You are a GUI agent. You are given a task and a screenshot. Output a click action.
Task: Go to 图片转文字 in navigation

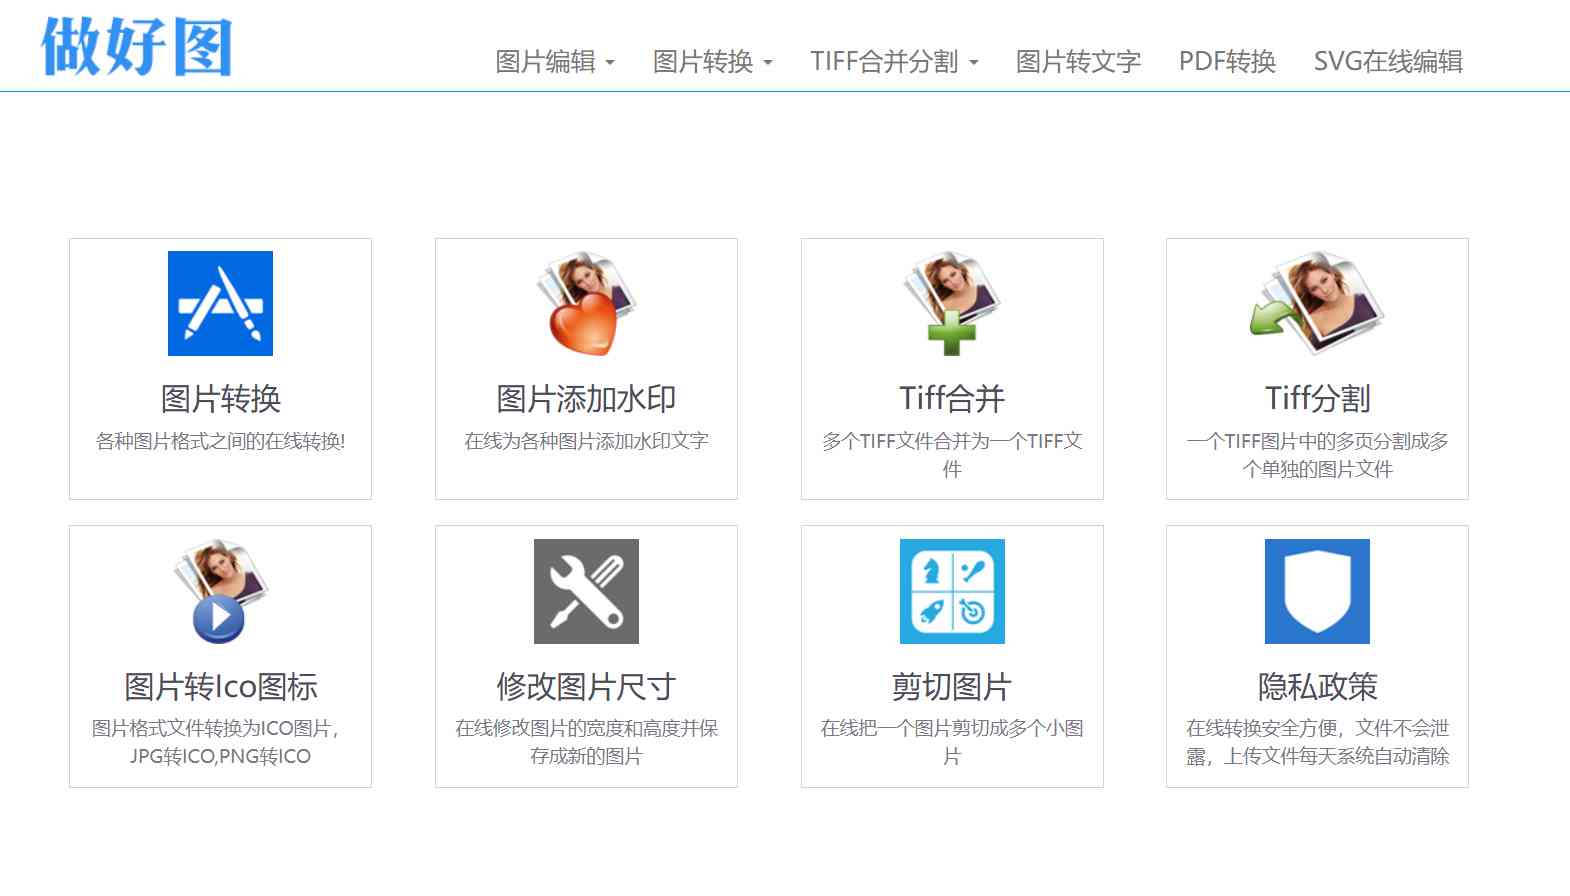(1078, 62)
